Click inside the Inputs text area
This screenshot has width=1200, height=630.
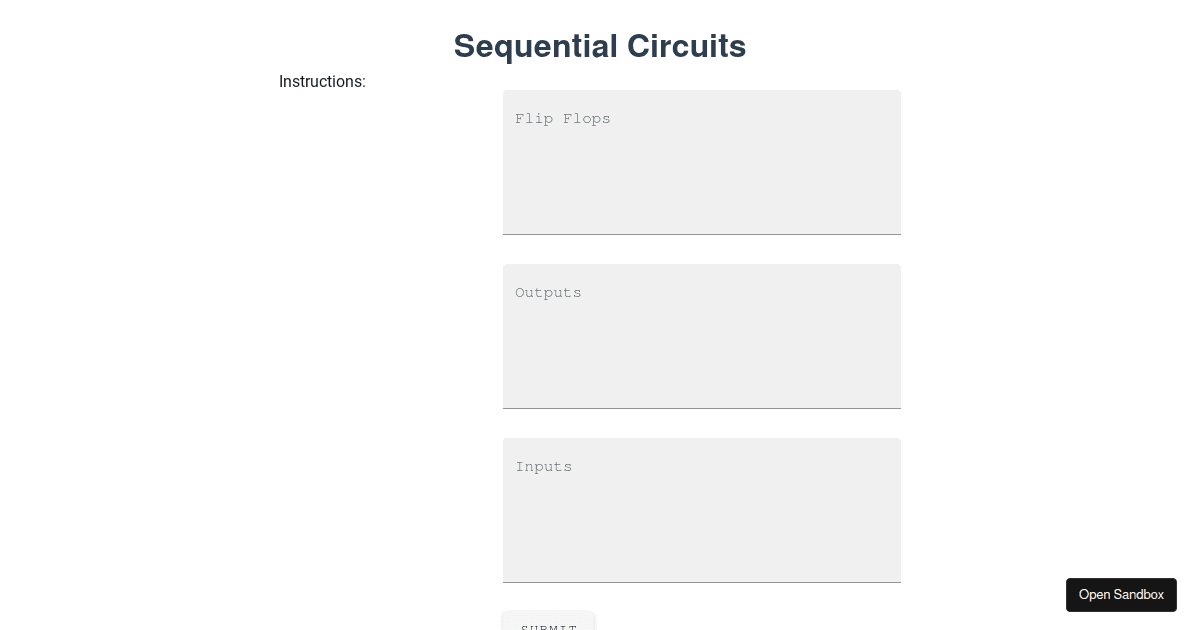coord(700,510)
